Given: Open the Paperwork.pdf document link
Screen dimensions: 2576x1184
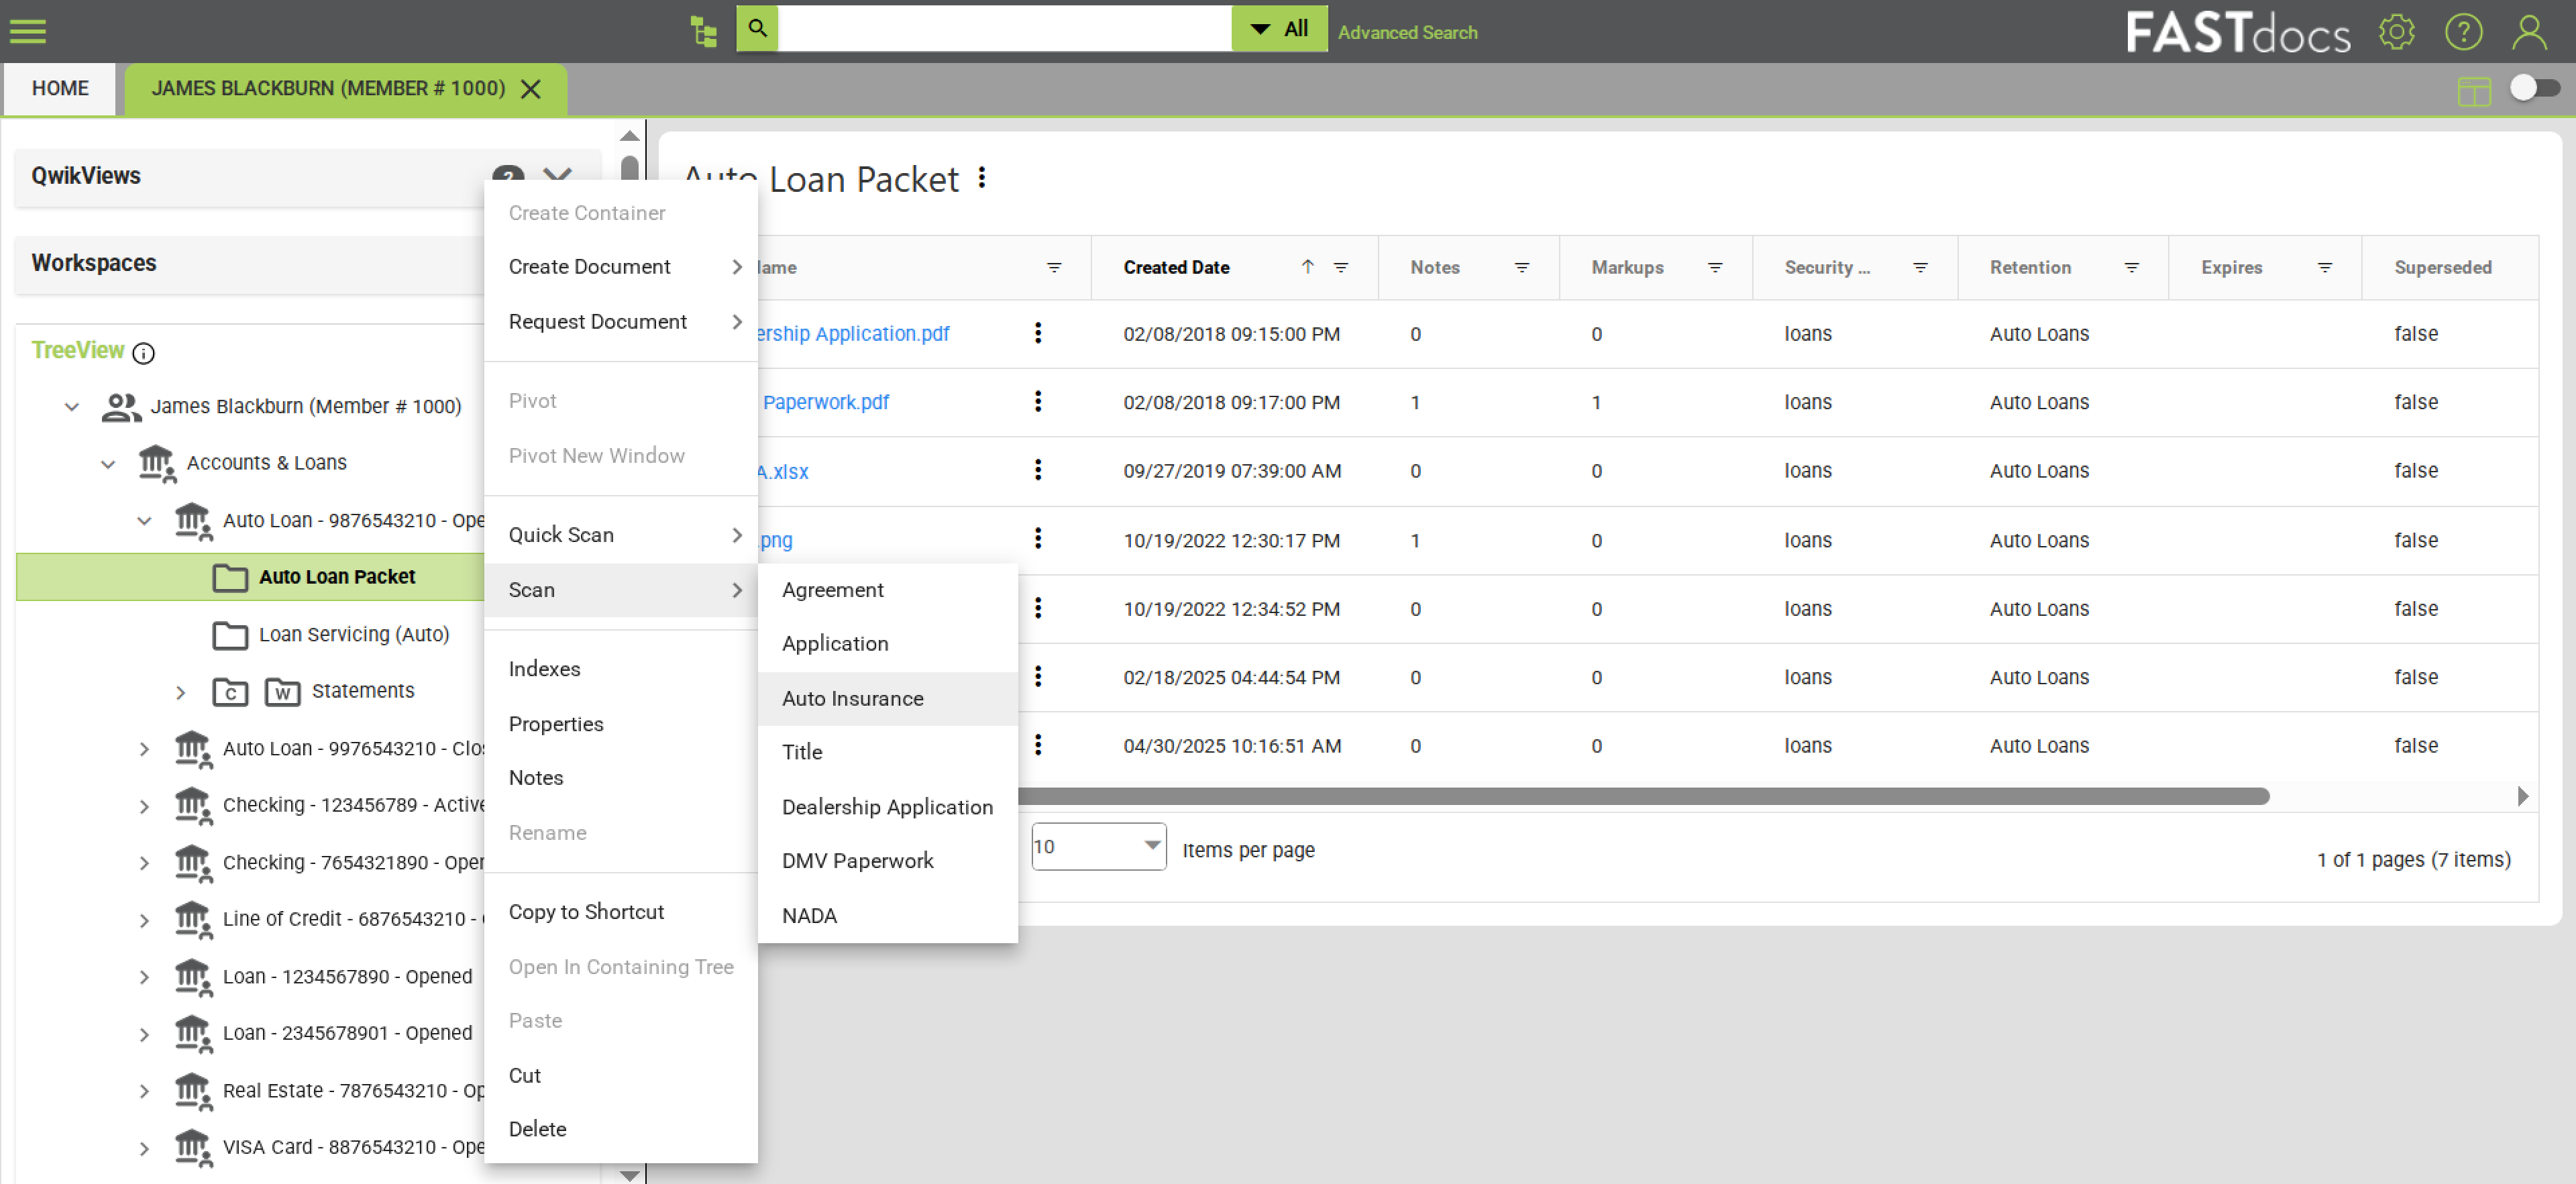Looking at the screenshot, I should pos(825,402).
